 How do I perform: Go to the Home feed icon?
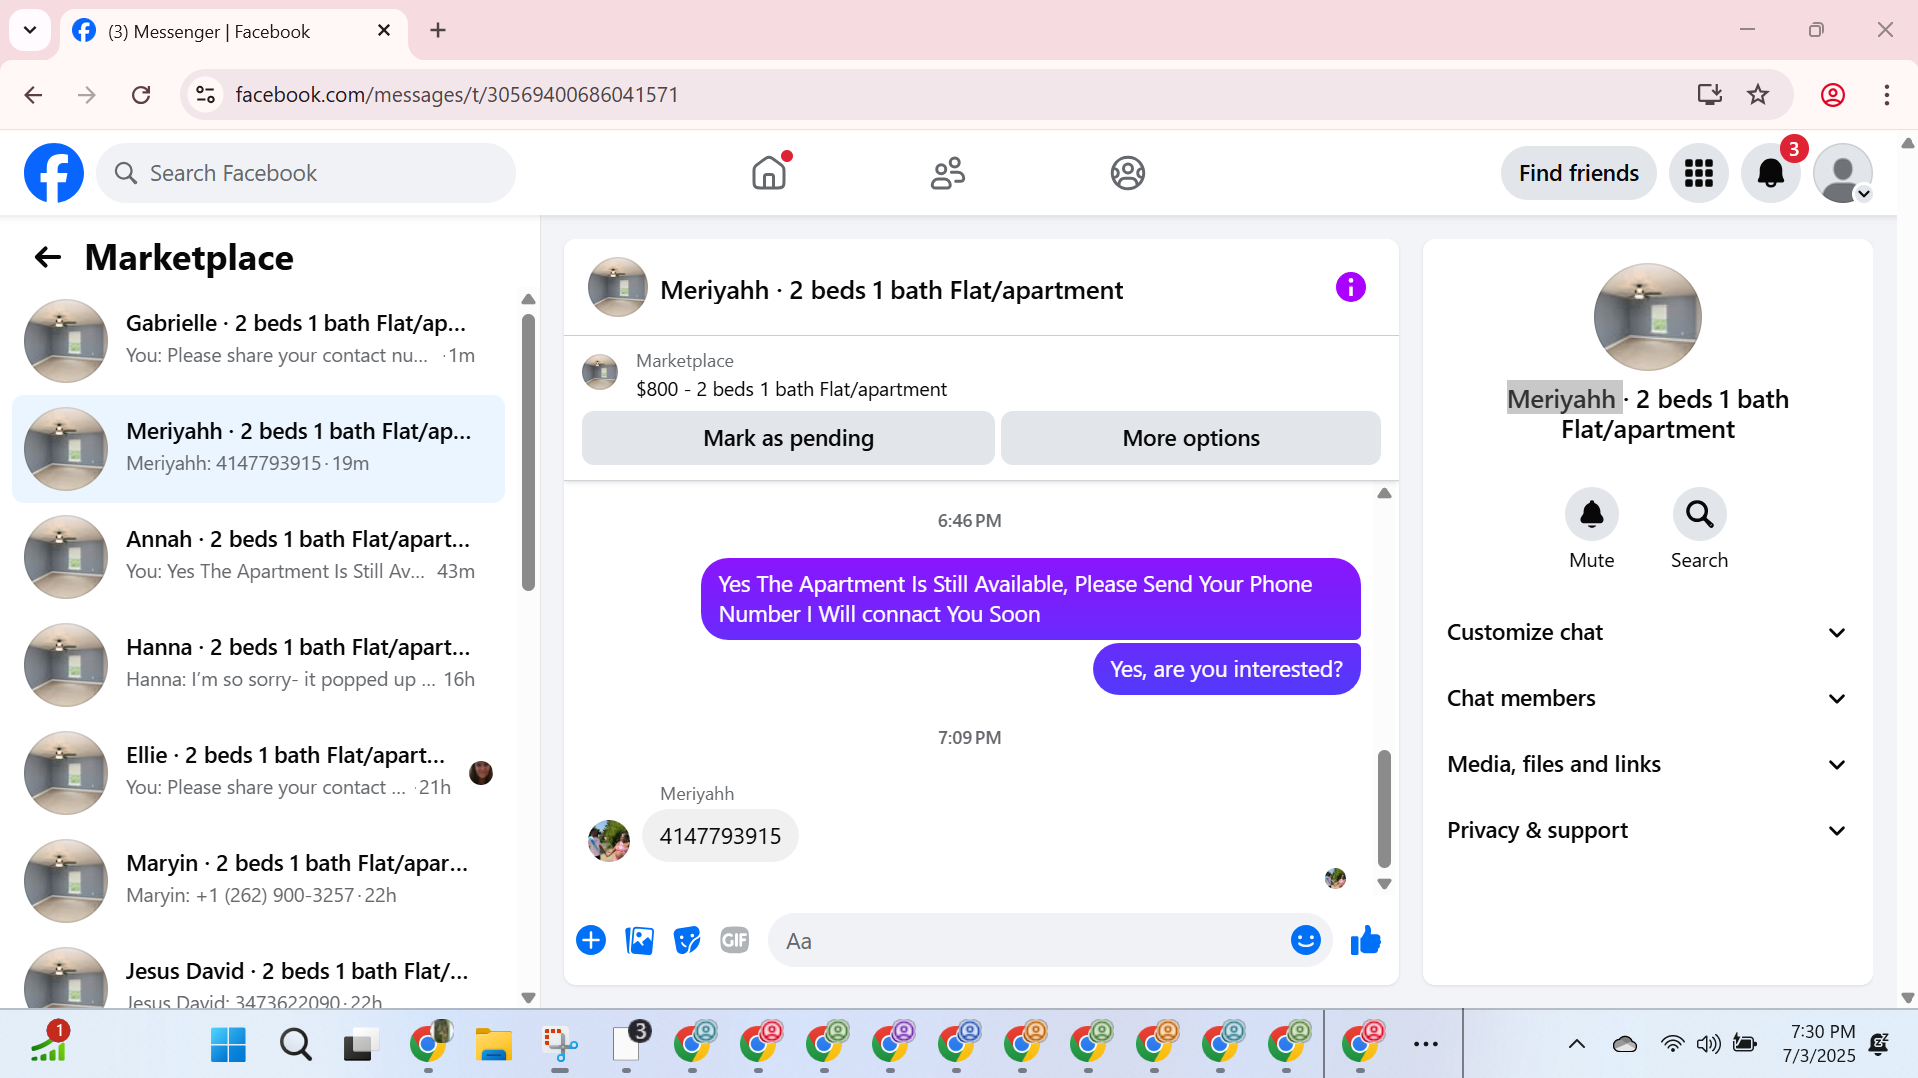coord(769,173)
